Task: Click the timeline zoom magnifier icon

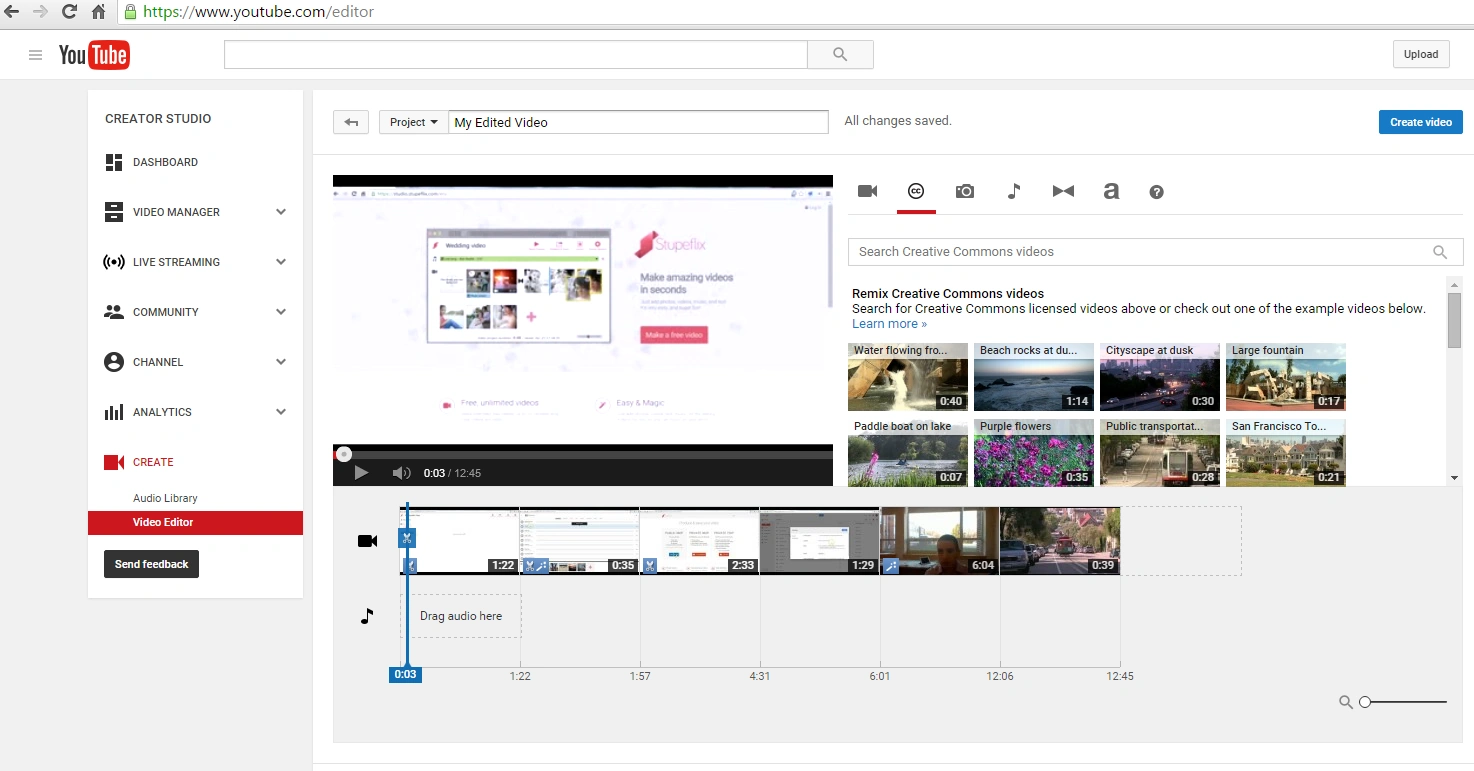Action: (x=1346, y=702)
